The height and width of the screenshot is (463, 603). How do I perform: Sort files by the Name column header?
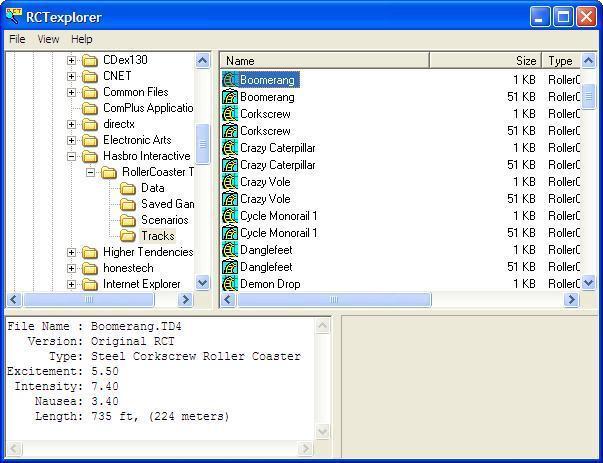point(325,61)
